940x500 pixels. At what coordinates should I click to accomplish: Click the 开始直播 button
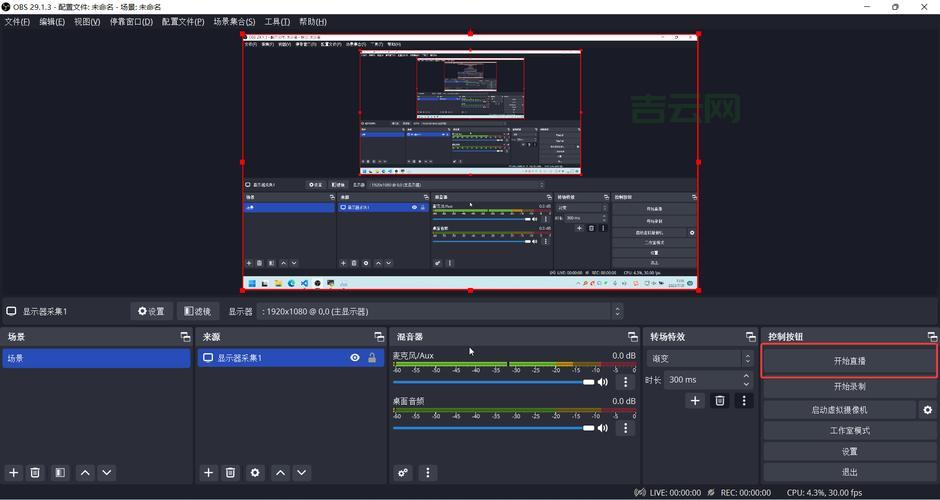click(x=849, y=361)
